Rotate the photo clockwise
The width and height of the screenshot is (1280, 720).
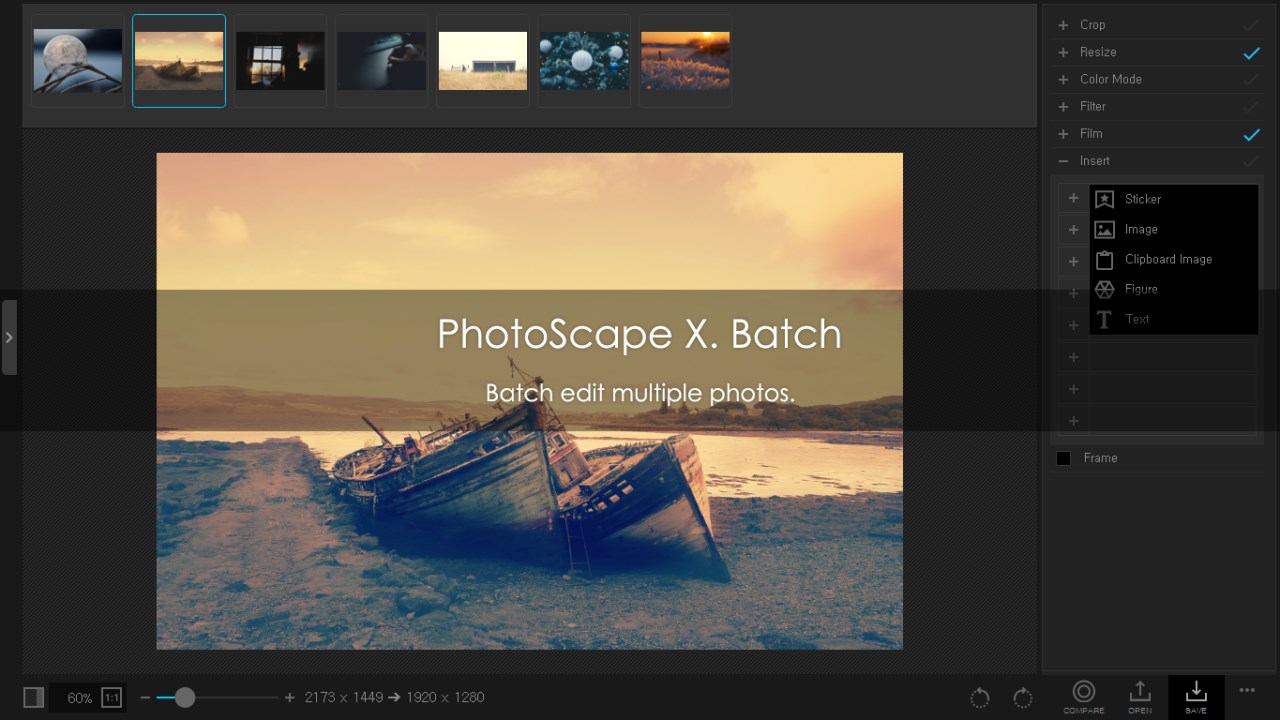[x=1022, y=698]
